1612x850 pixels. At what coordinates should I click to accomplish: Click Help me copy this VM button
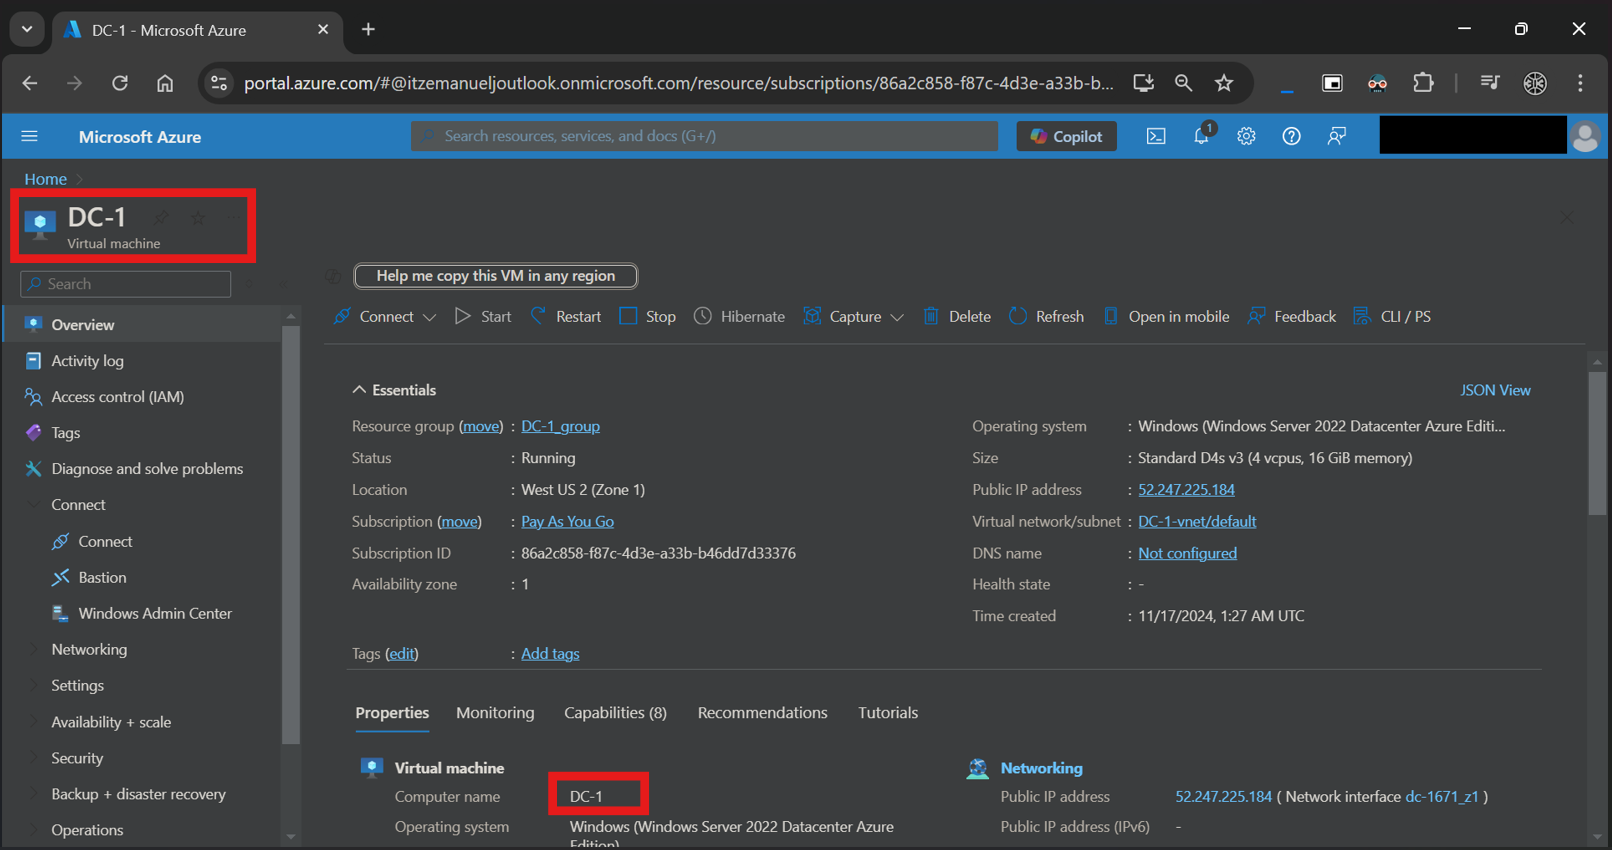[496, 276]
